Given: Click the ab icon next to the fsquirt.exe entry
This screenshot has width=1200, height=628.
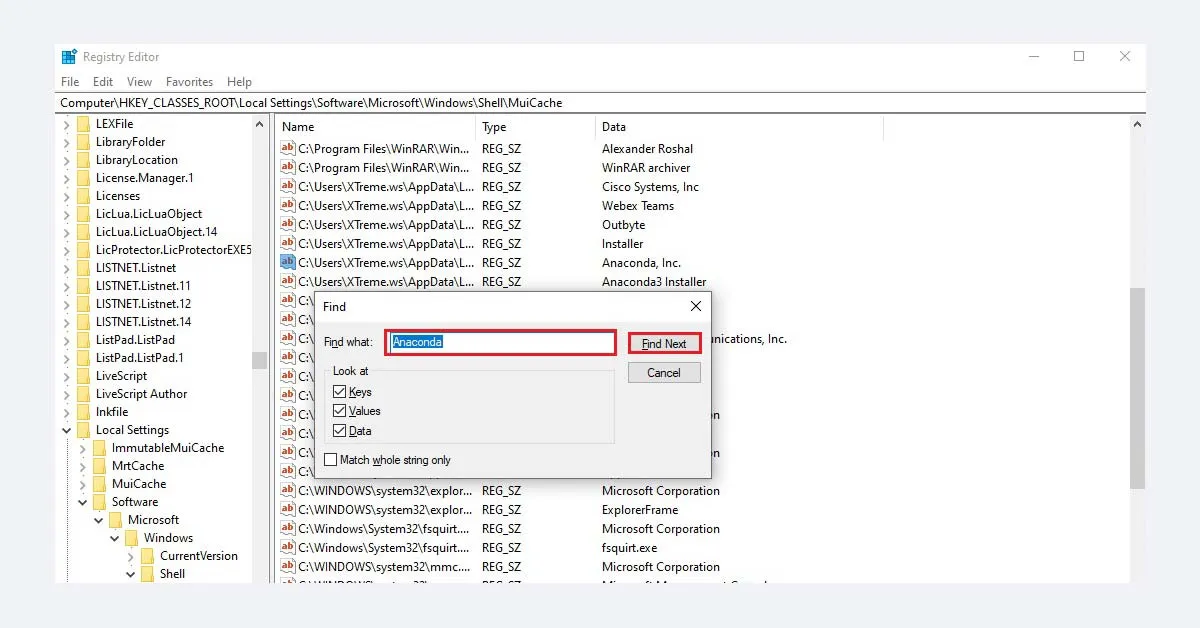Looking at the screenshot, I should pyautogui.click(x=288, y=547).
